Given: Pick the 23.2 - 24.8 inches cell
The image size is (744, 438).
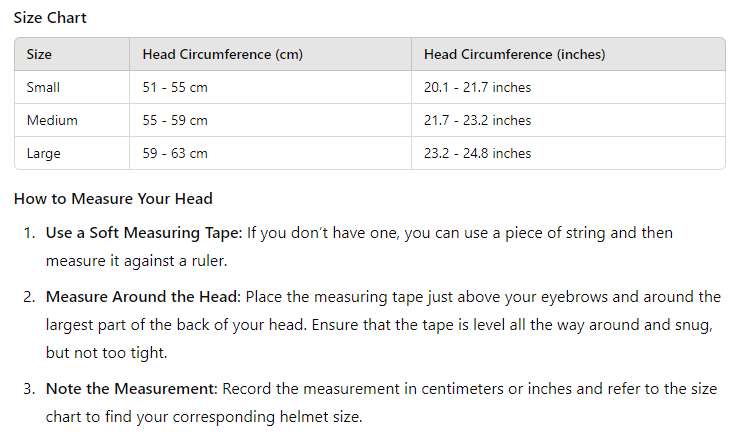Looking at the screenshot, I should coord(477,153).
